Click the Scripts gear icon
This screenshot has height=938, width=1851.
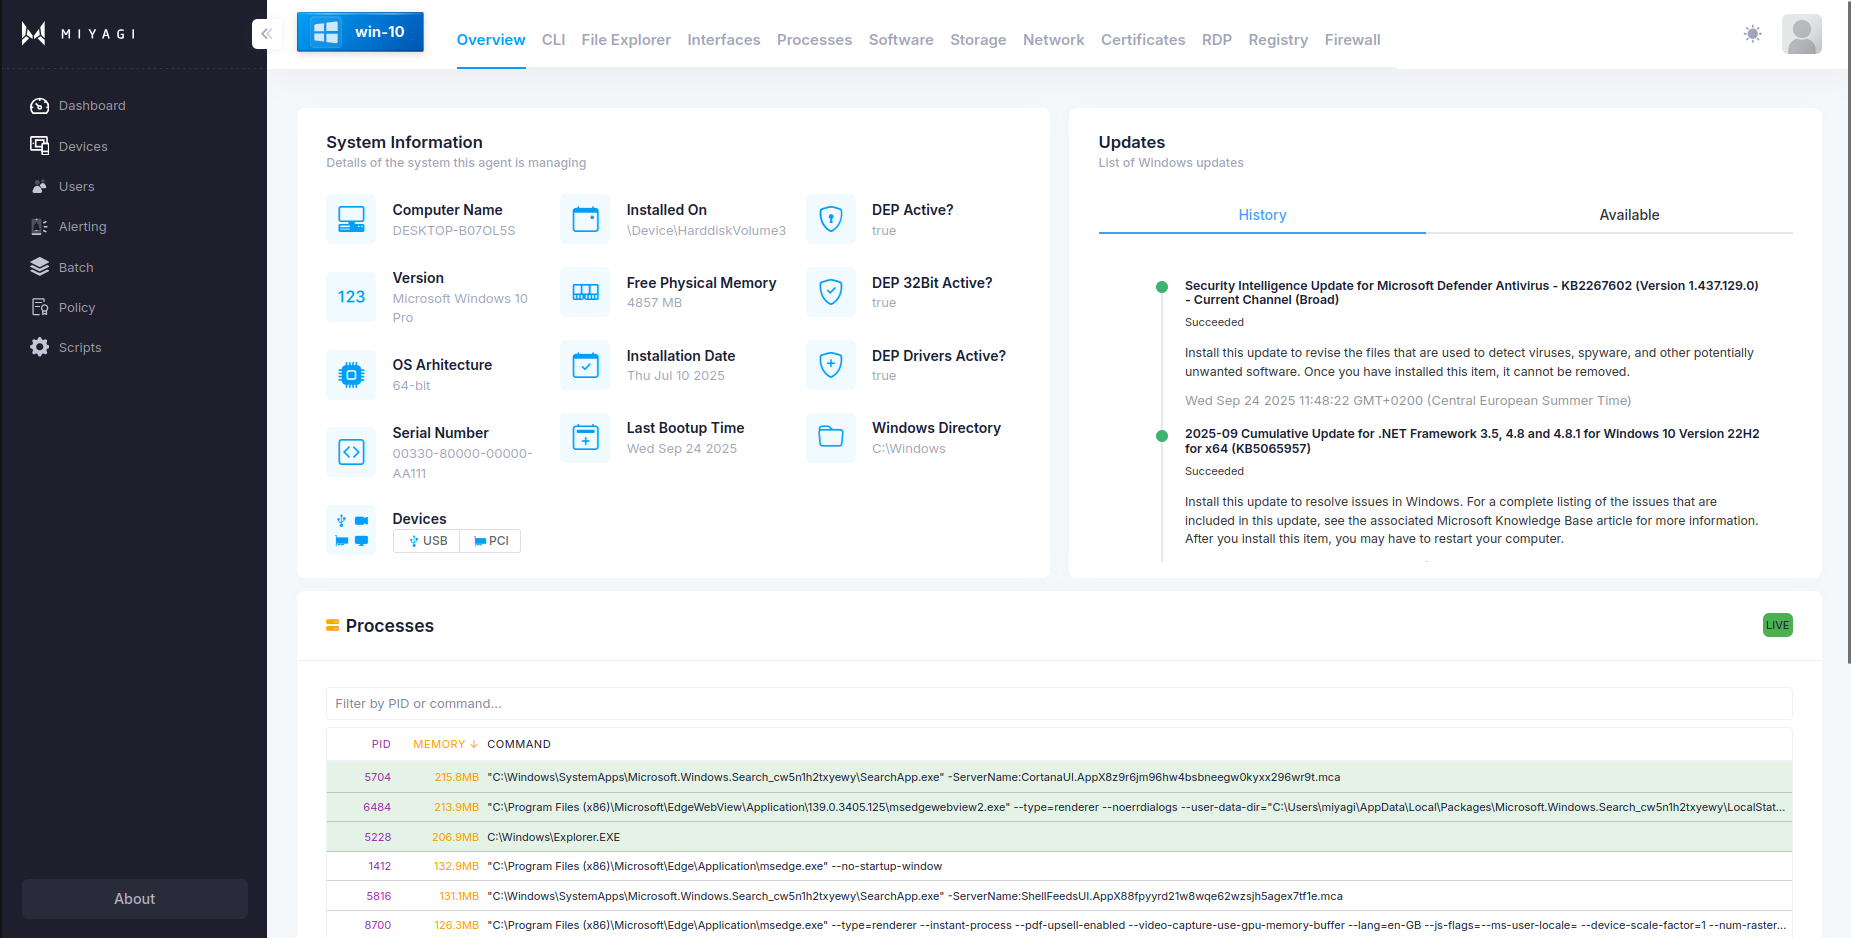click(39, 347)
